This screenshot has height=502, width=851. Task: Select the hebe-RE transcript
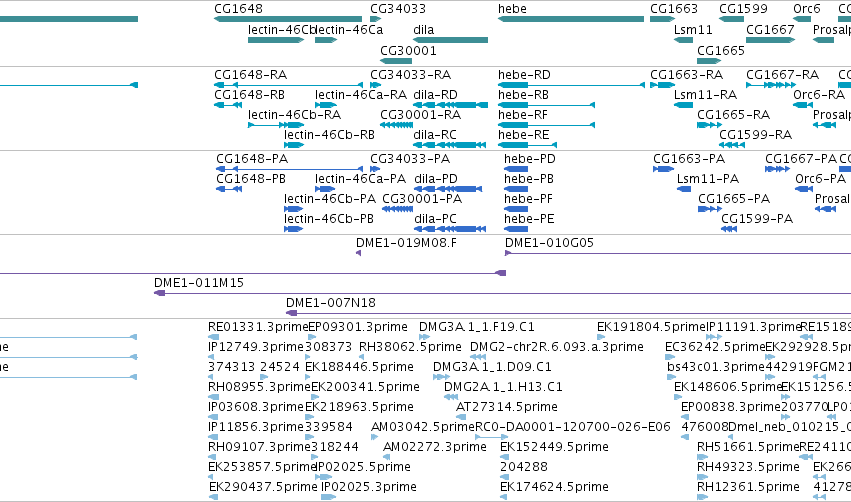pos(528,145)
